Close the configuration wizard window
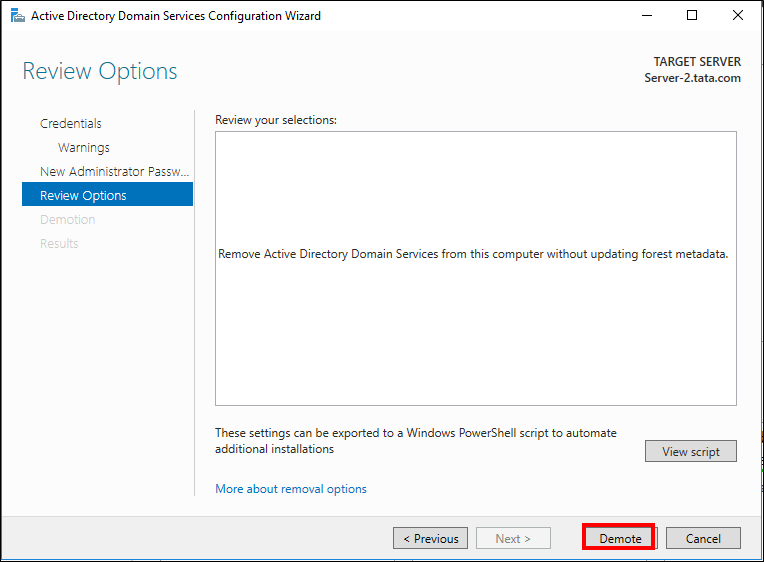764x562 pixels. [738, 16]
